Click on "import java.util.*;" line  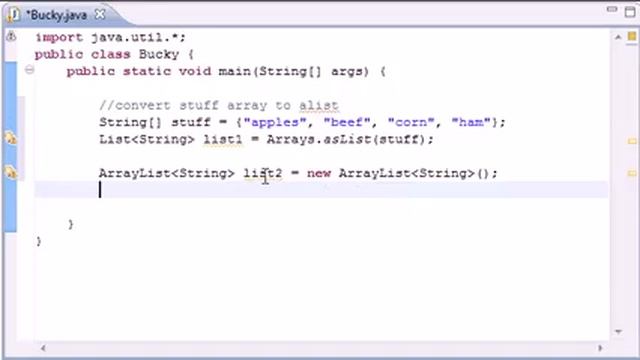click(x=110, y=38)
